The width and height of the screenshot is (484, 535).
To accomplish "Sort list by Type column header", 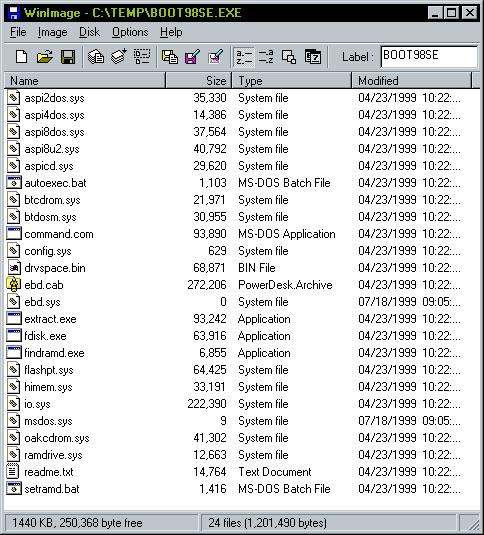I will pyautogui.click(x=292, y=81).
